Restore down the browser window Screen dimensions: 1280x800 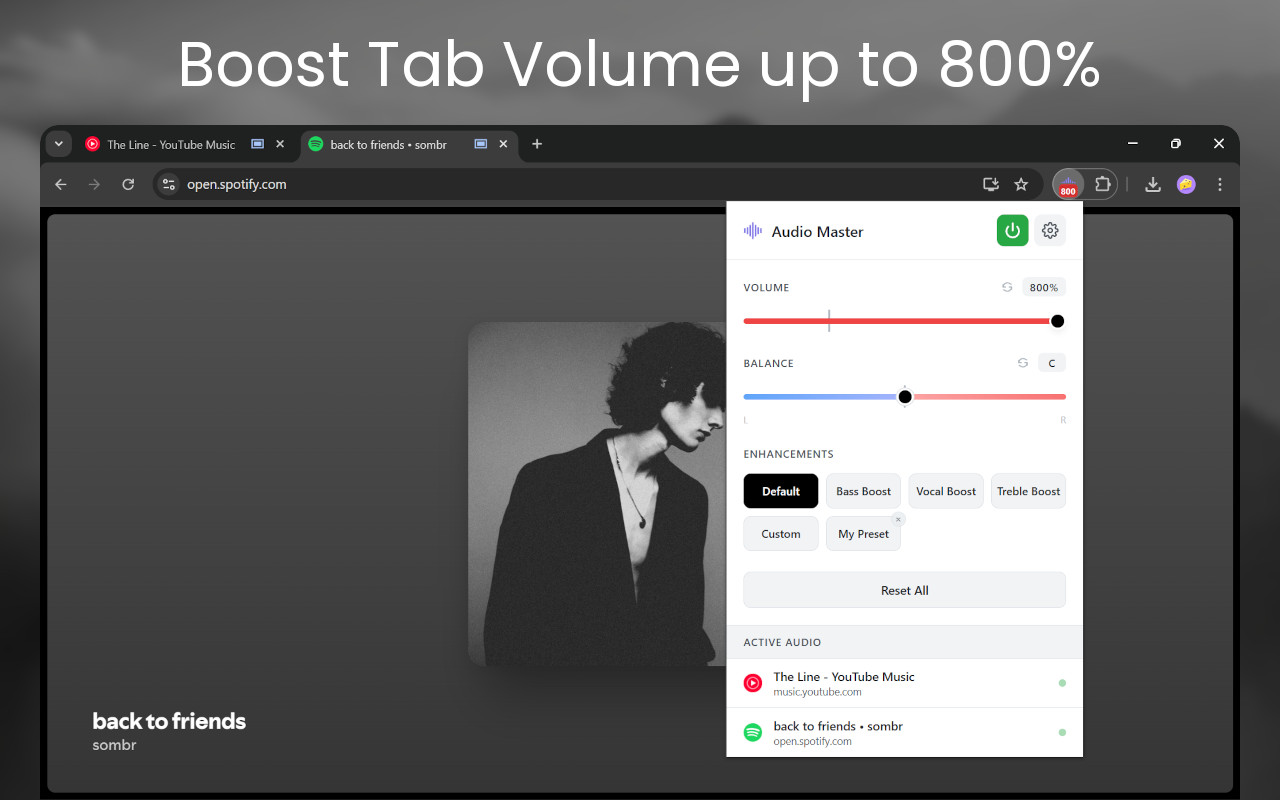(x=1175, y=144)
